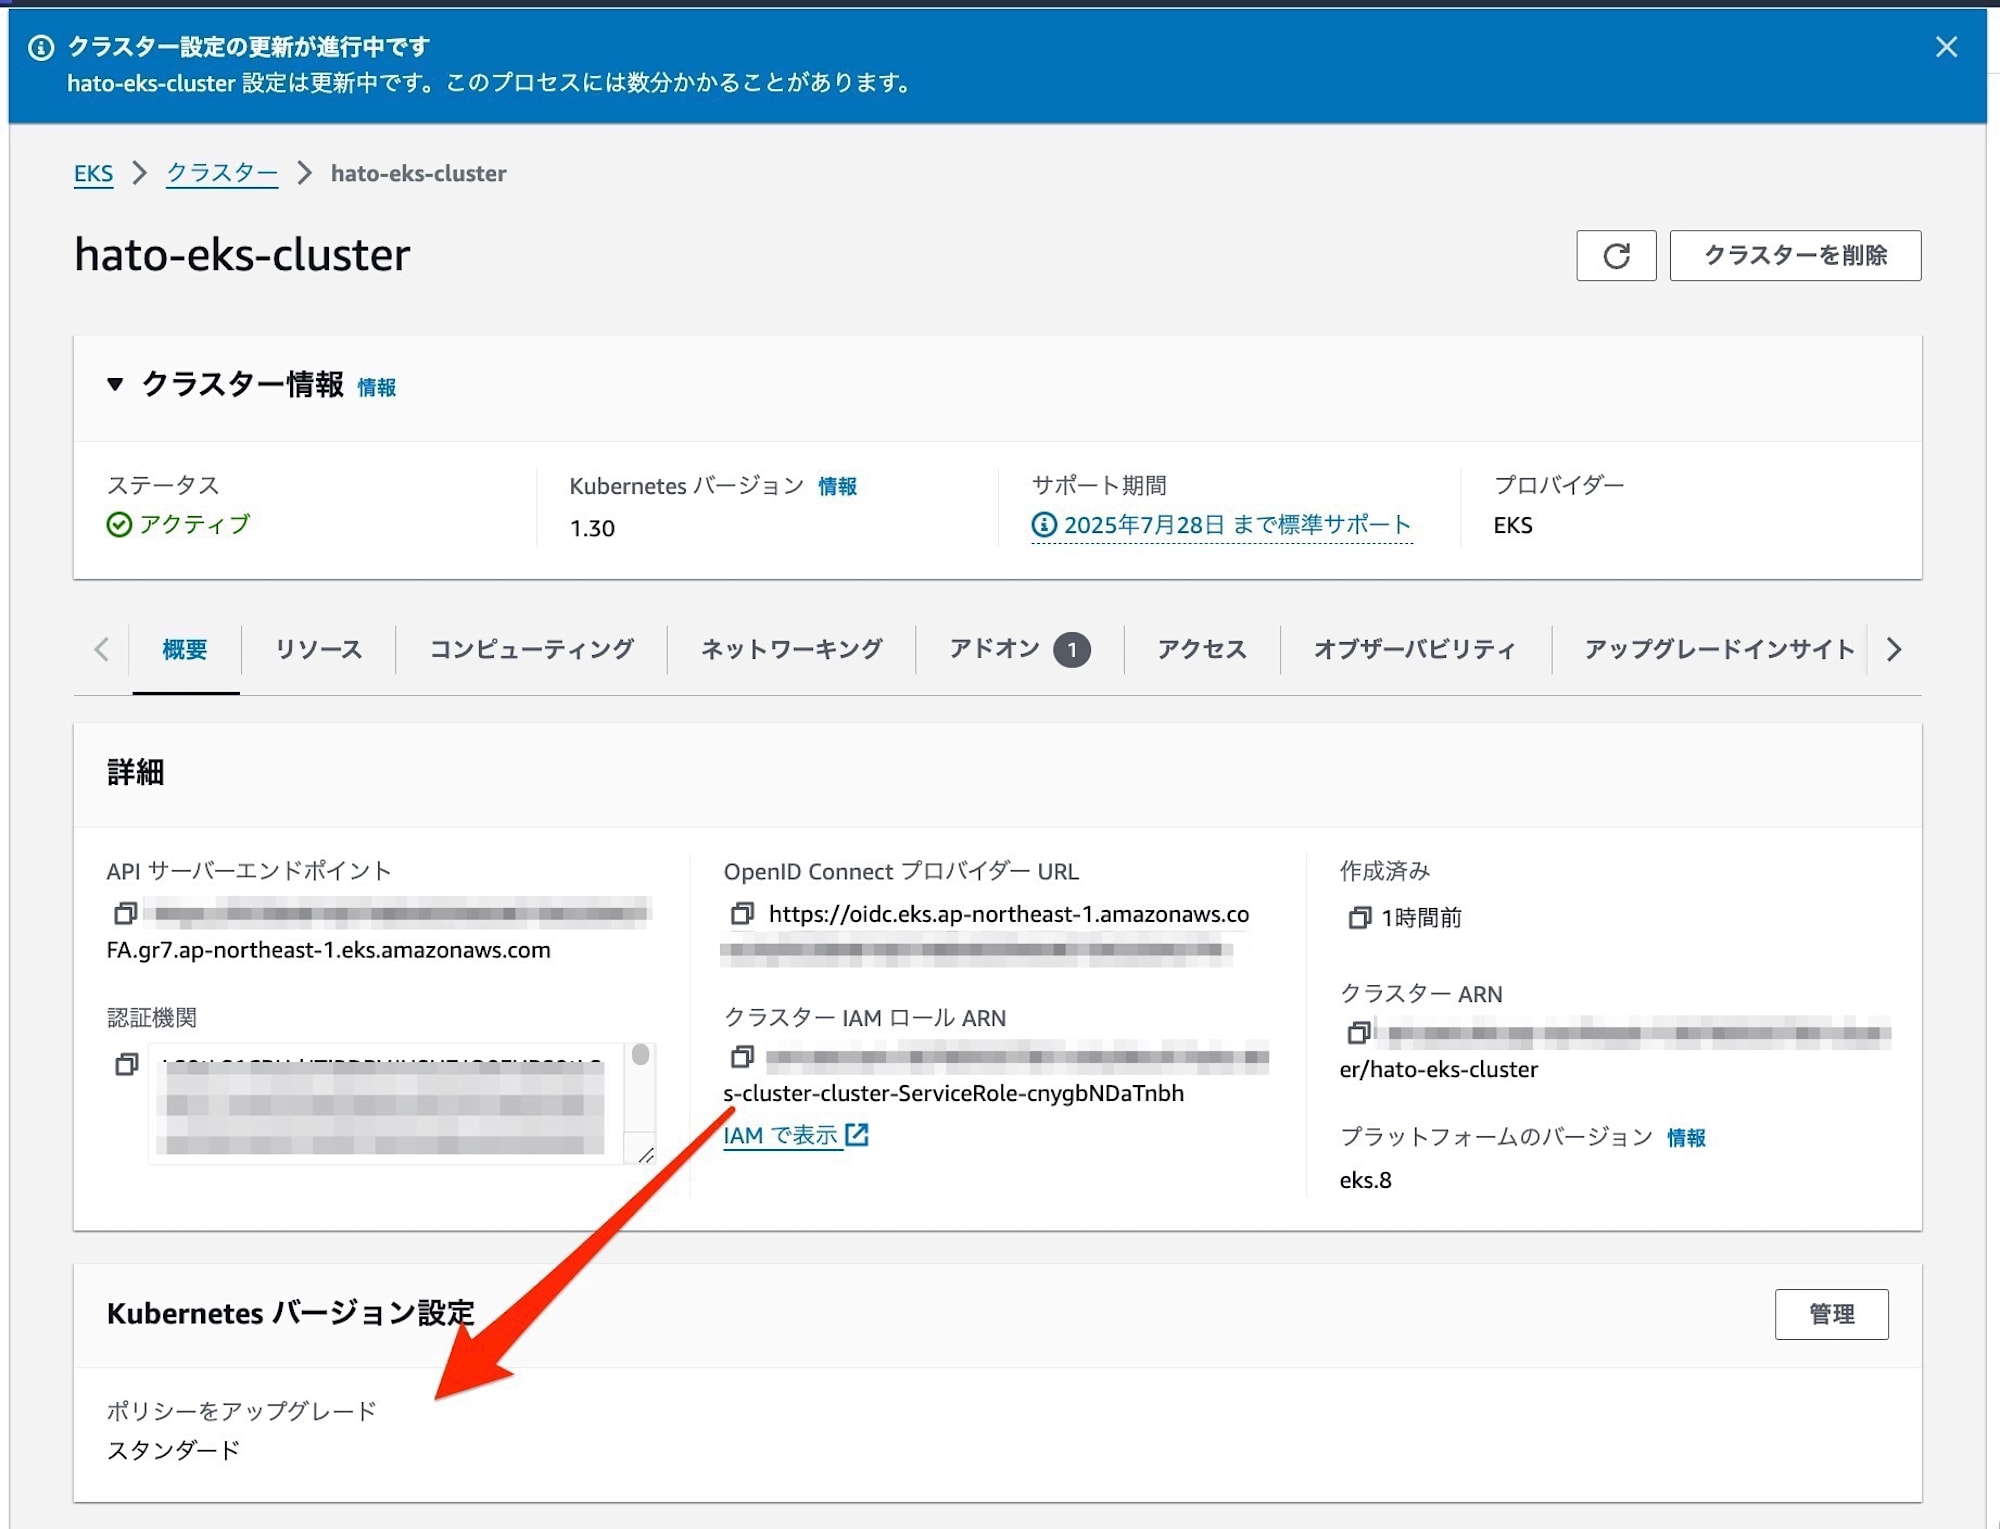The image size is (2000, 1529).
Task: Collapse the クラスター情報 section triangle
Action: click(x=115, y=384)
